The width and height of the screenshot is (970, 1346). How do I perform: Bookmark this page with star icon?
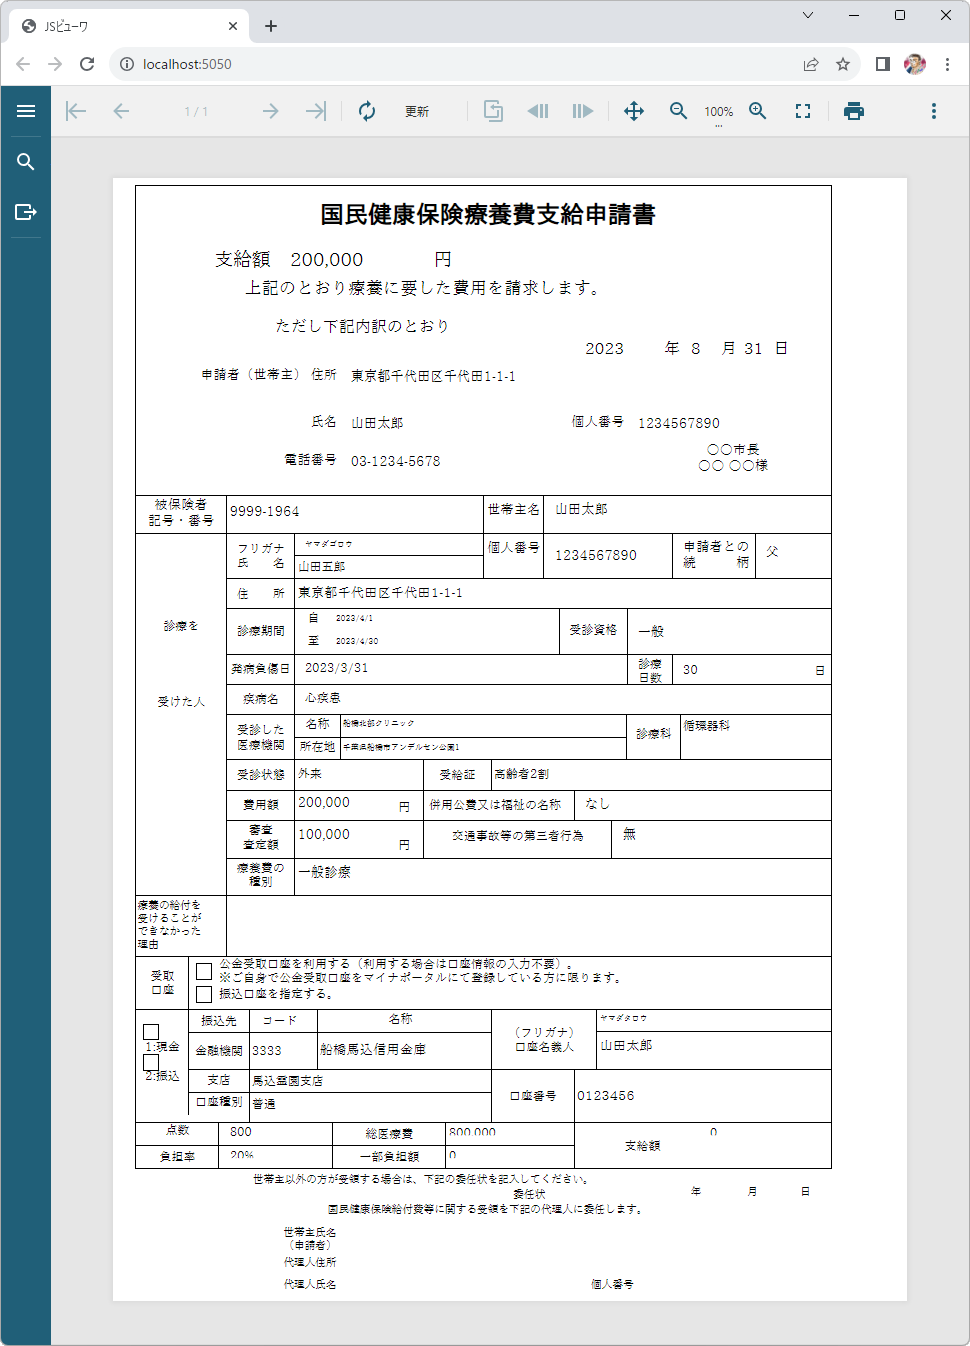click(843, 64)
